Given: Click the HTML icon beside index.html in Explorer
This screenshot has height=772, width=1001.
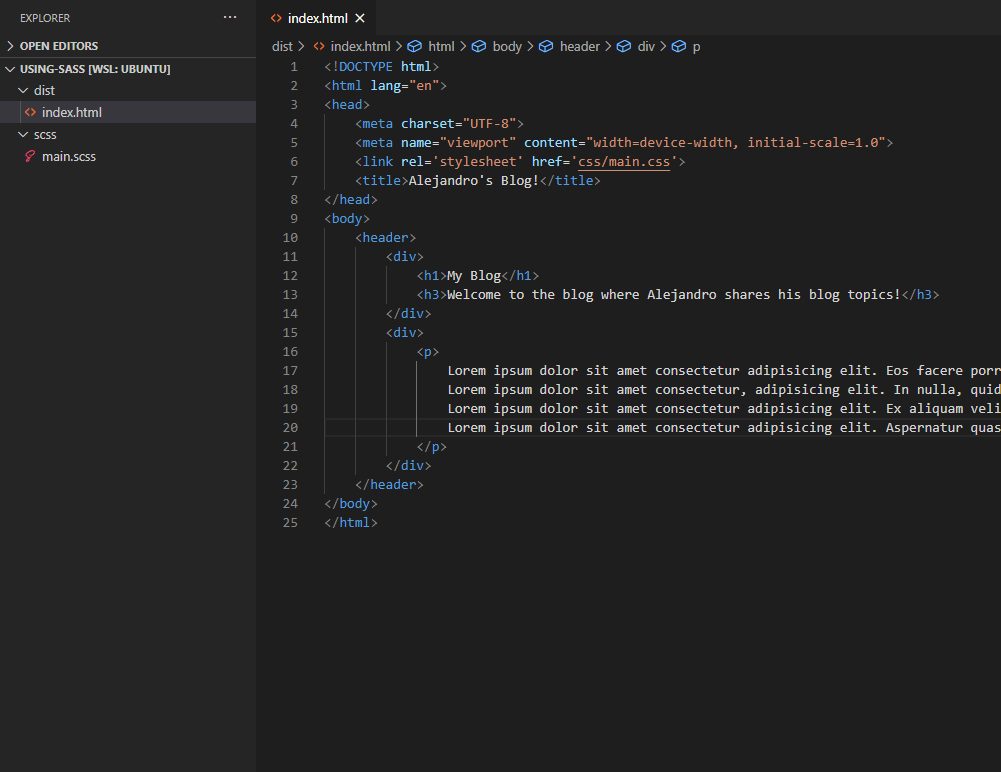Looking at the screenshot, I should tap(30, 112).
